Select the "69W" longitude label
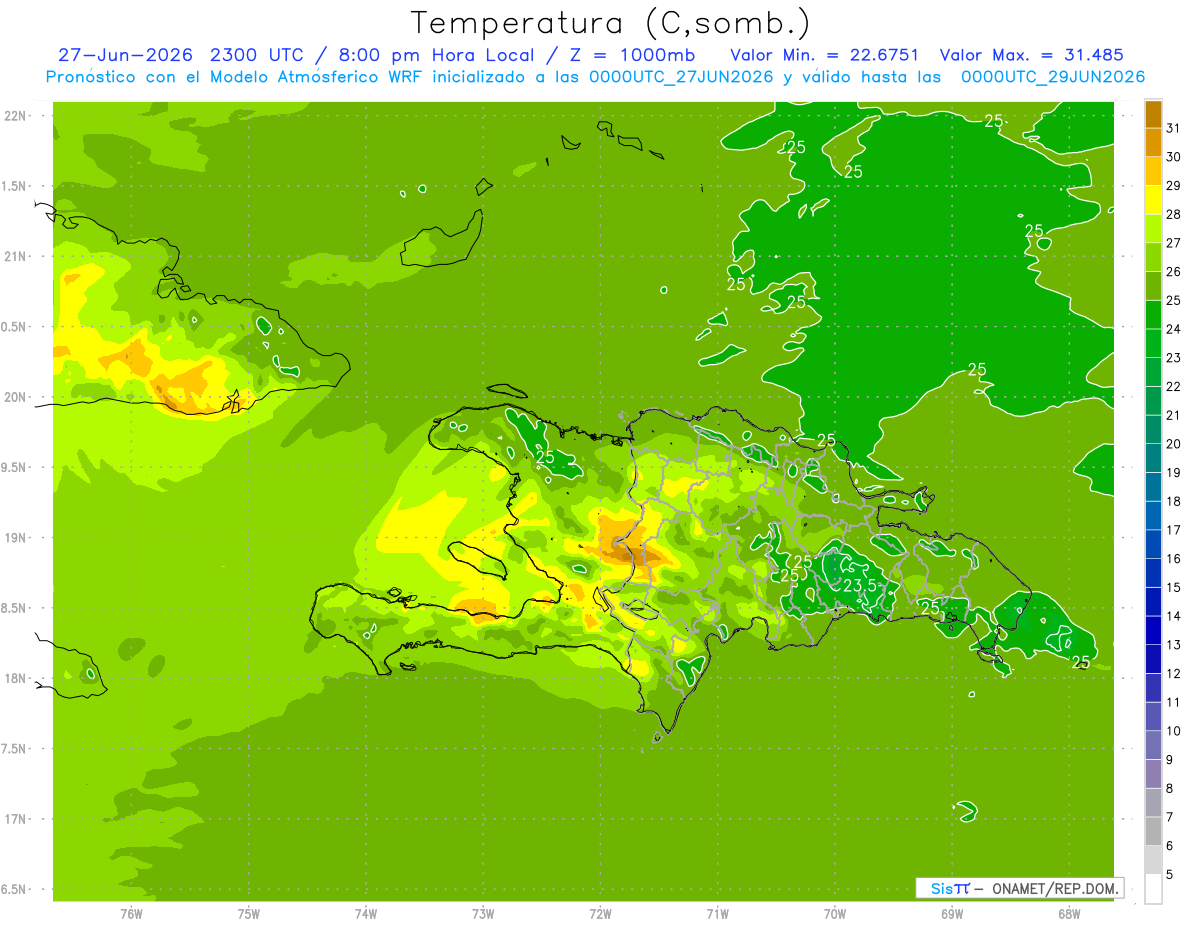The width and height of the screenshot is (1200, 927). (951, 914)
